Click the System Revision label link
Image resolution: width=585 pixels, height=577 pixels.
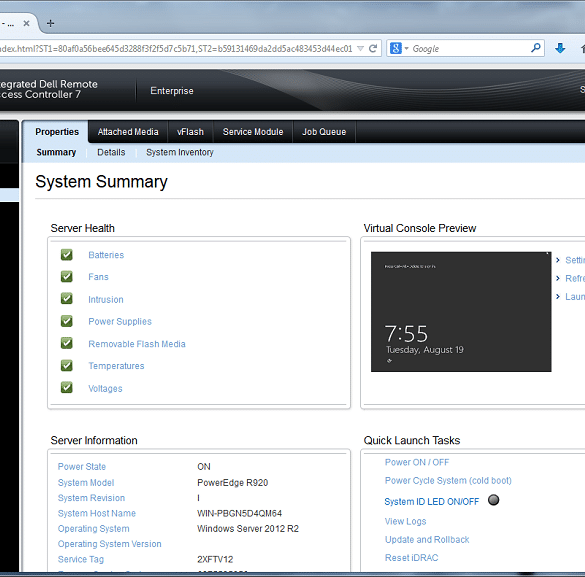pyautogui.click(x=91, y=498)
